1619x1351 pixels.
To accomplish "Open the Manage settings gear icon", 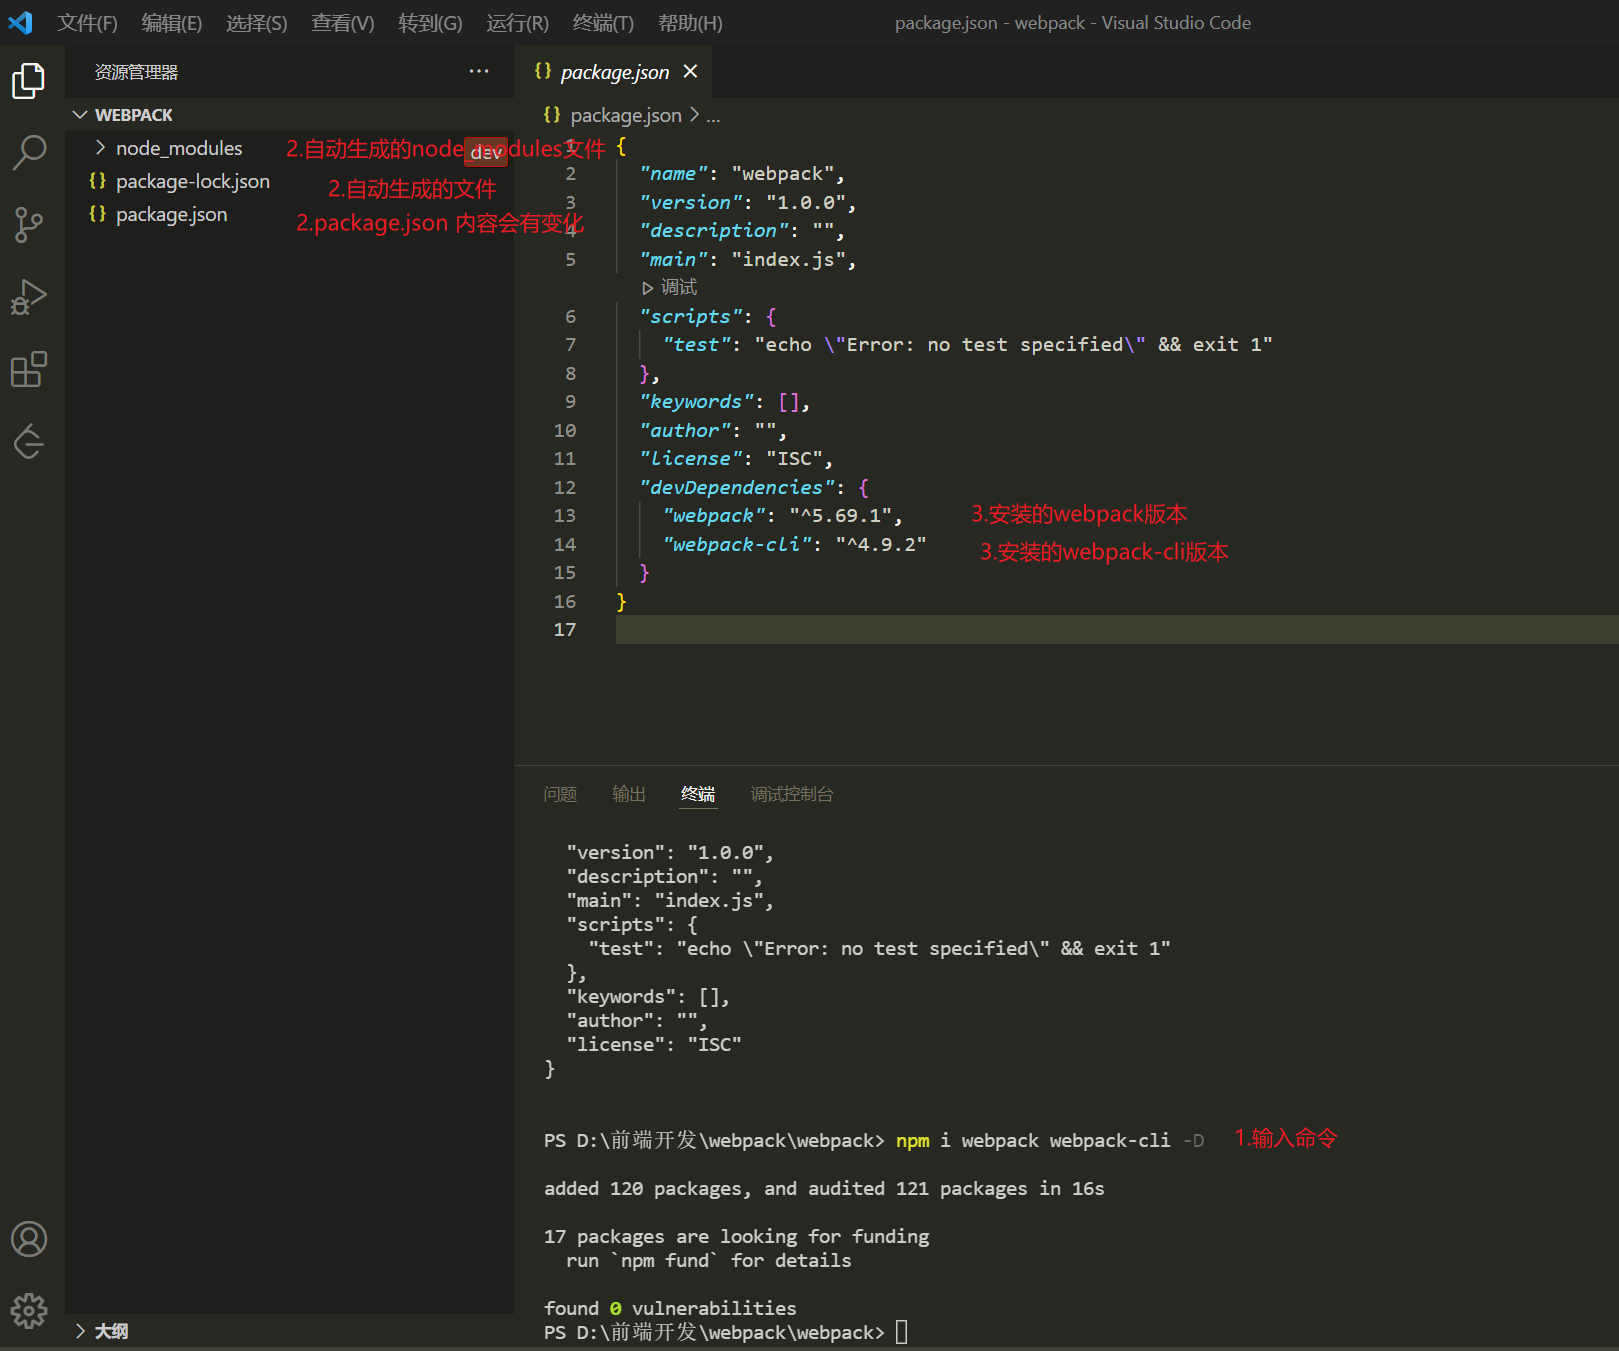I will coord(29,1310).
